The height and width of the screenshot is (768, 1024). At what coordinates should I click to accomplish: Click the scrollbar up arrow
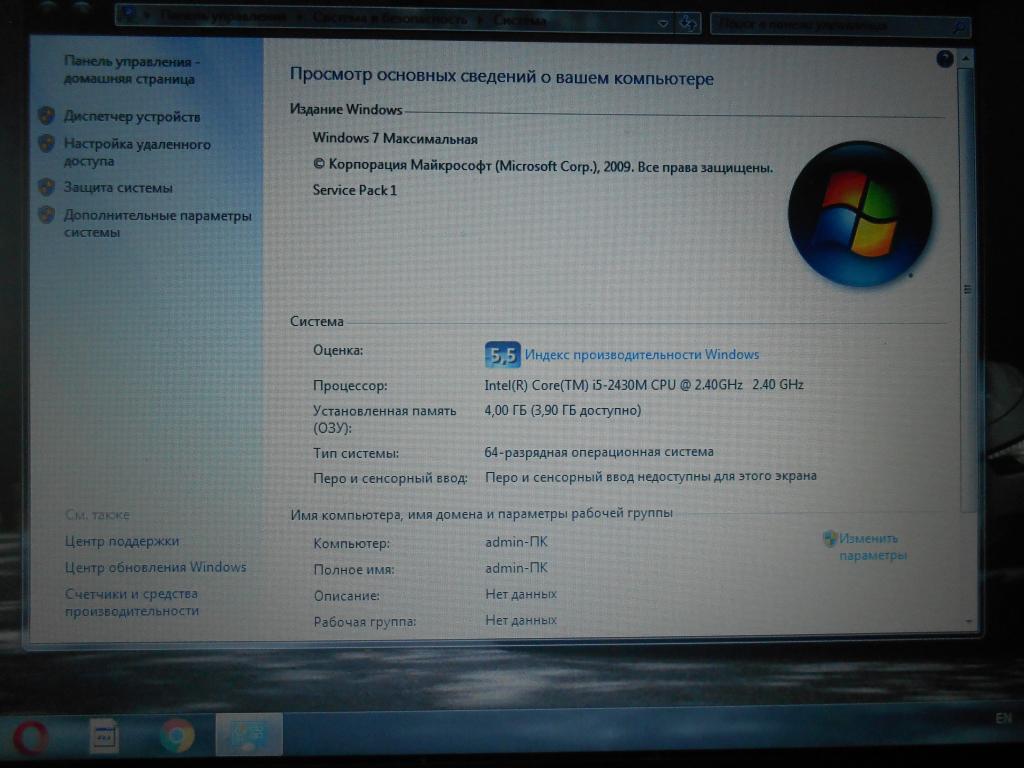966,59
